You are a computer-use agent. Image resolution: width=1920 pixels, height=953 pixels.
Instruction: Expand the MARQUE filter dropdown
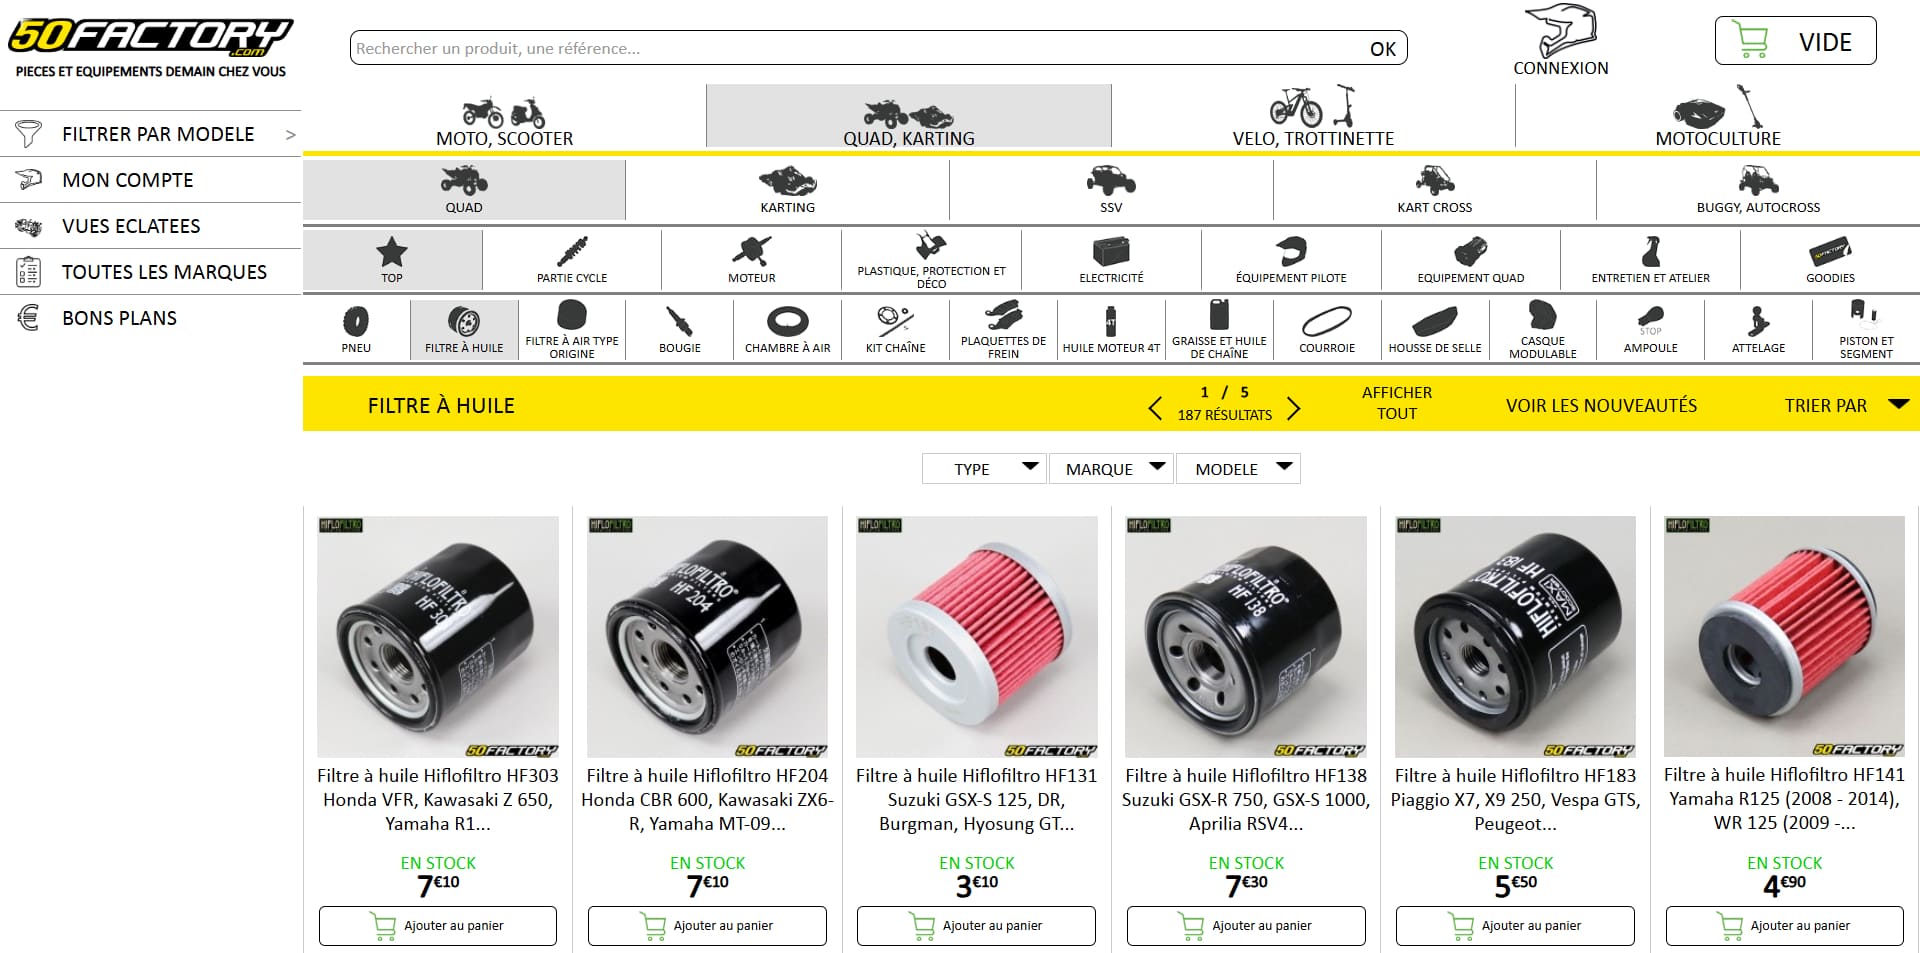pos(1111,469)
